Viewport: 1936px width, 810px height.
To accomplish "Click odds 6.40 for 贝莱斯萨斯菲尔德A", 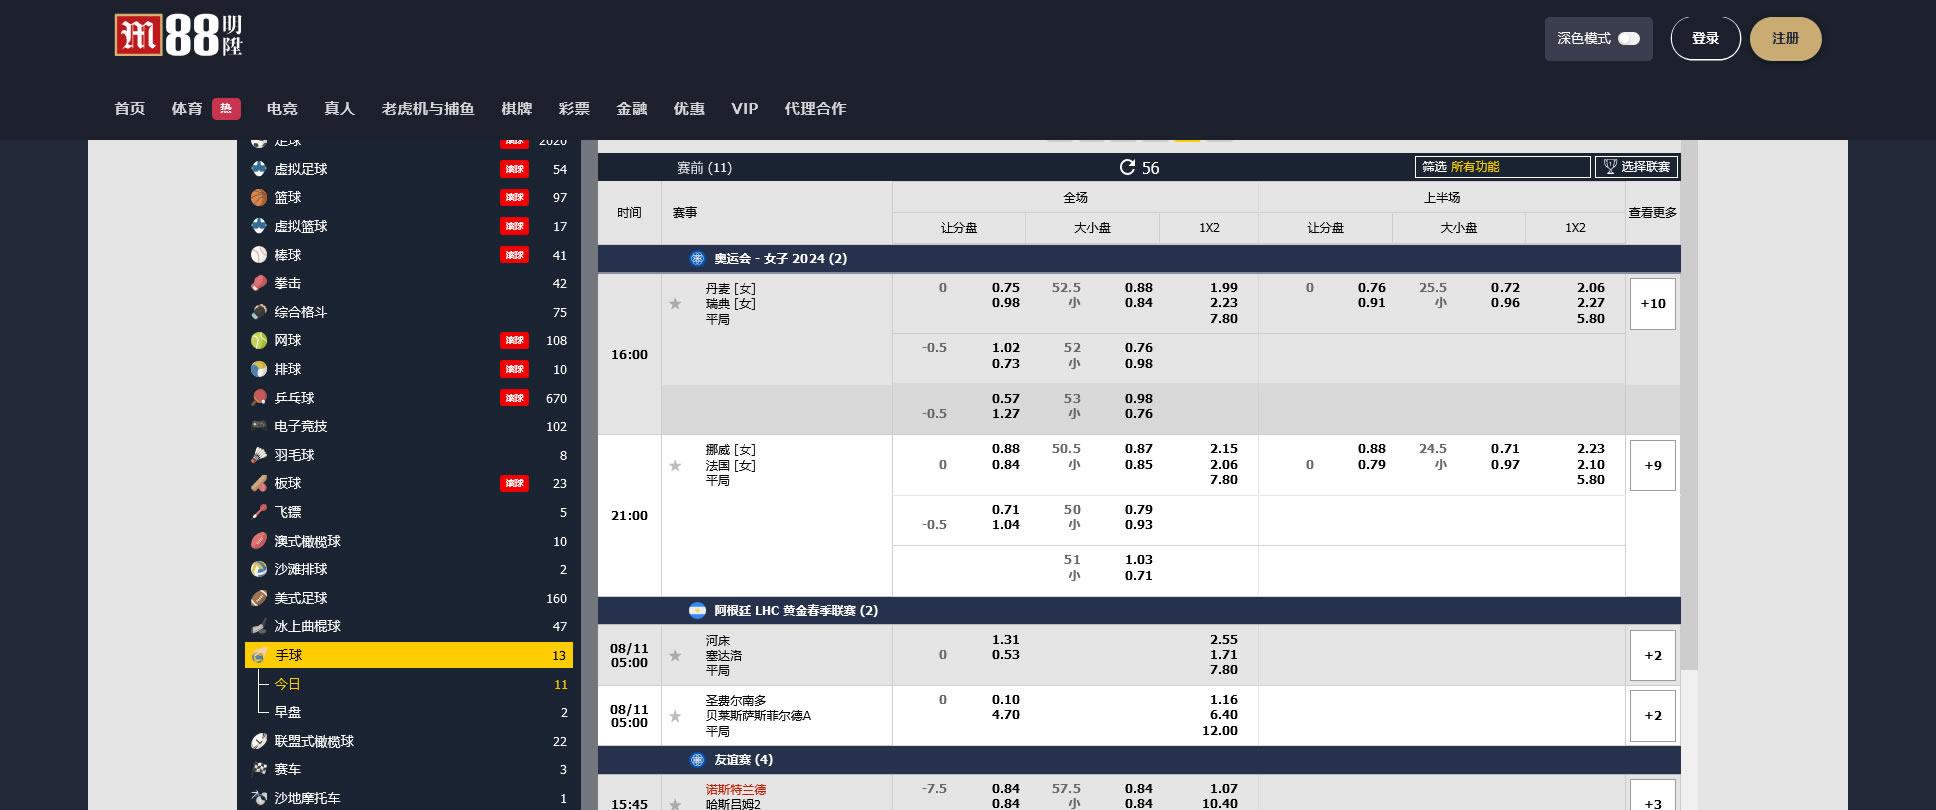I will click(1223, 715).
